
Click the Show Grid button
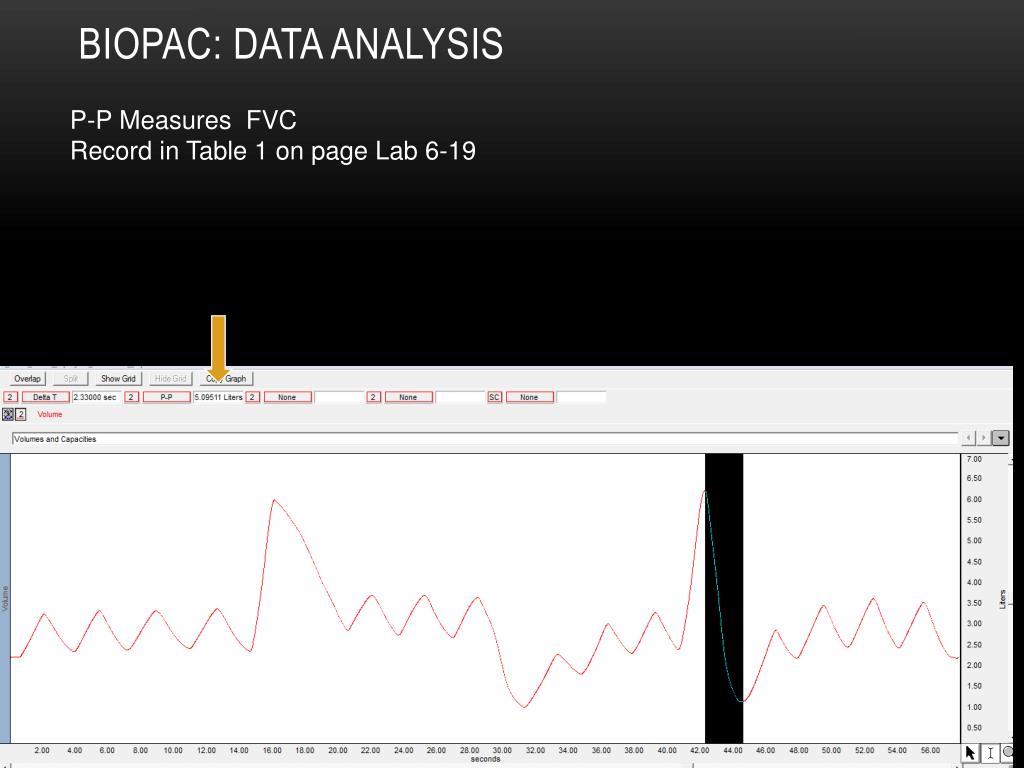(118, 379)
